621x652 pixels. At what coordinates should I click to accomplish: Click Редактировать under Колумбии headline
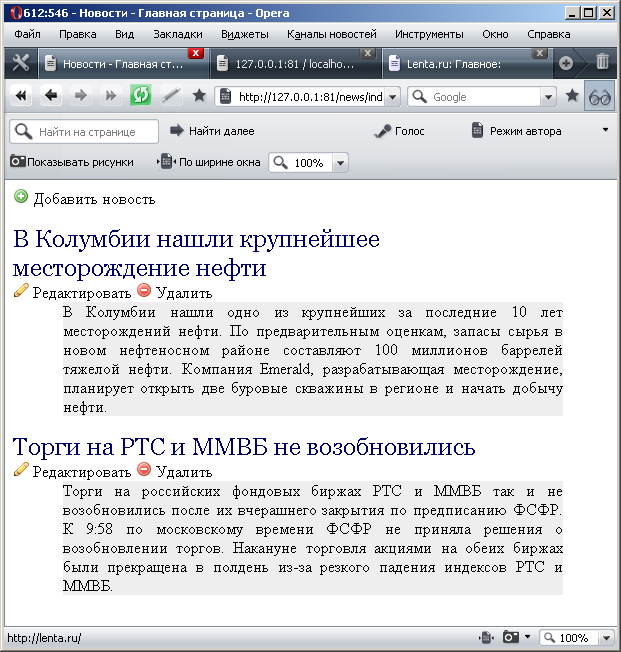point(82,293)
